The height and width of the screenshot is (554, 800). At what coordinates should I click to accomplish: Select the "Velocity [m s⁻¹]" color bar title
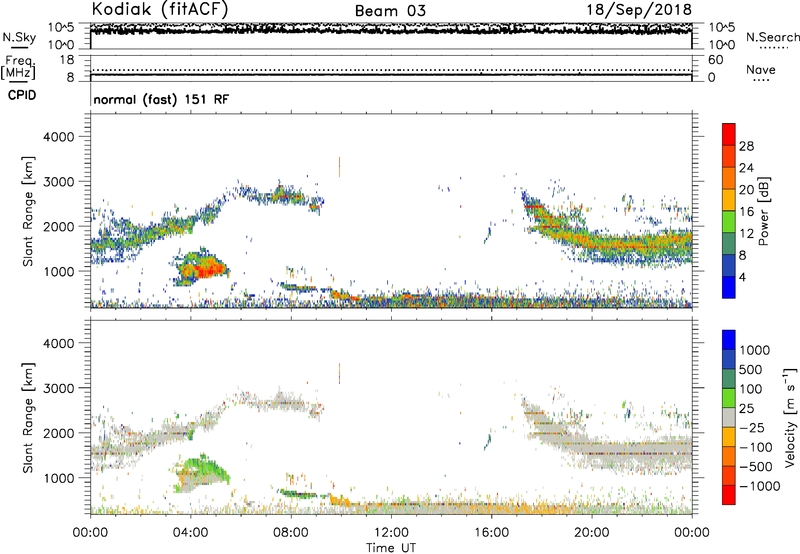pyautogui.click(x=790, y=417)
